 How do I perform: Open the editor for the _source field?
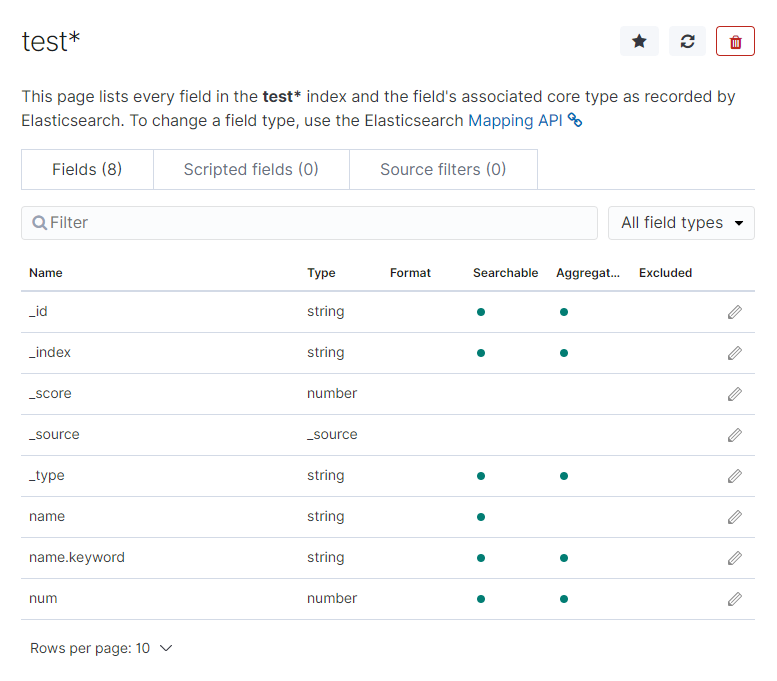735,435
